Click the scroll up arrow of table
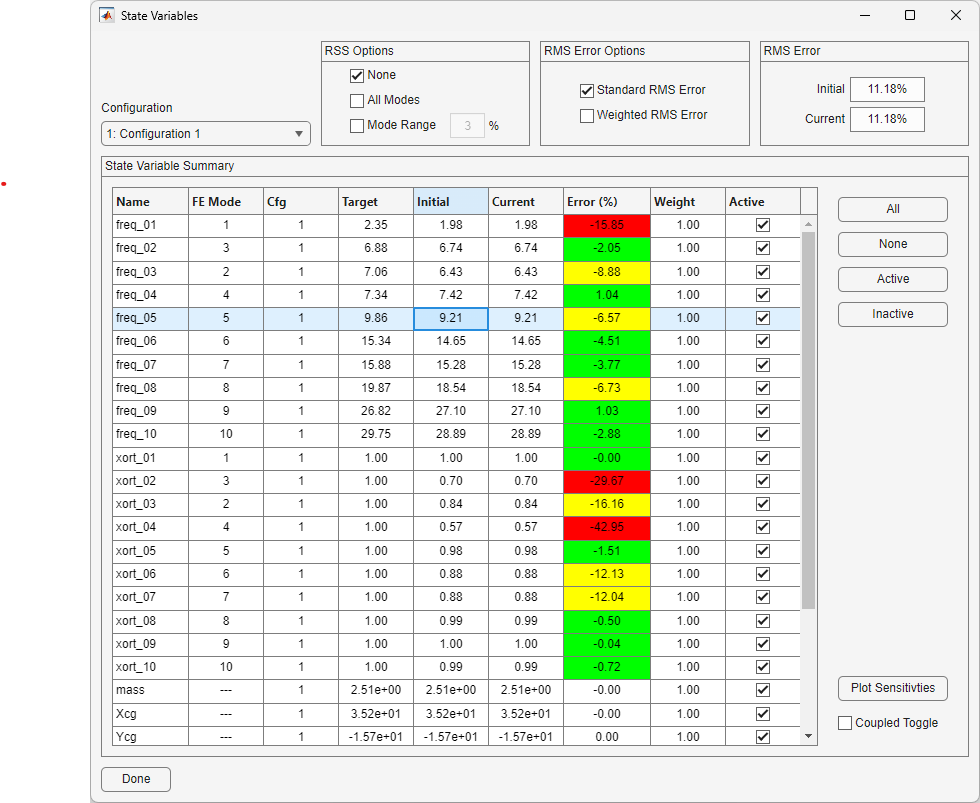The width and height of the screenshot is (980, 803). tap(808, 224)
